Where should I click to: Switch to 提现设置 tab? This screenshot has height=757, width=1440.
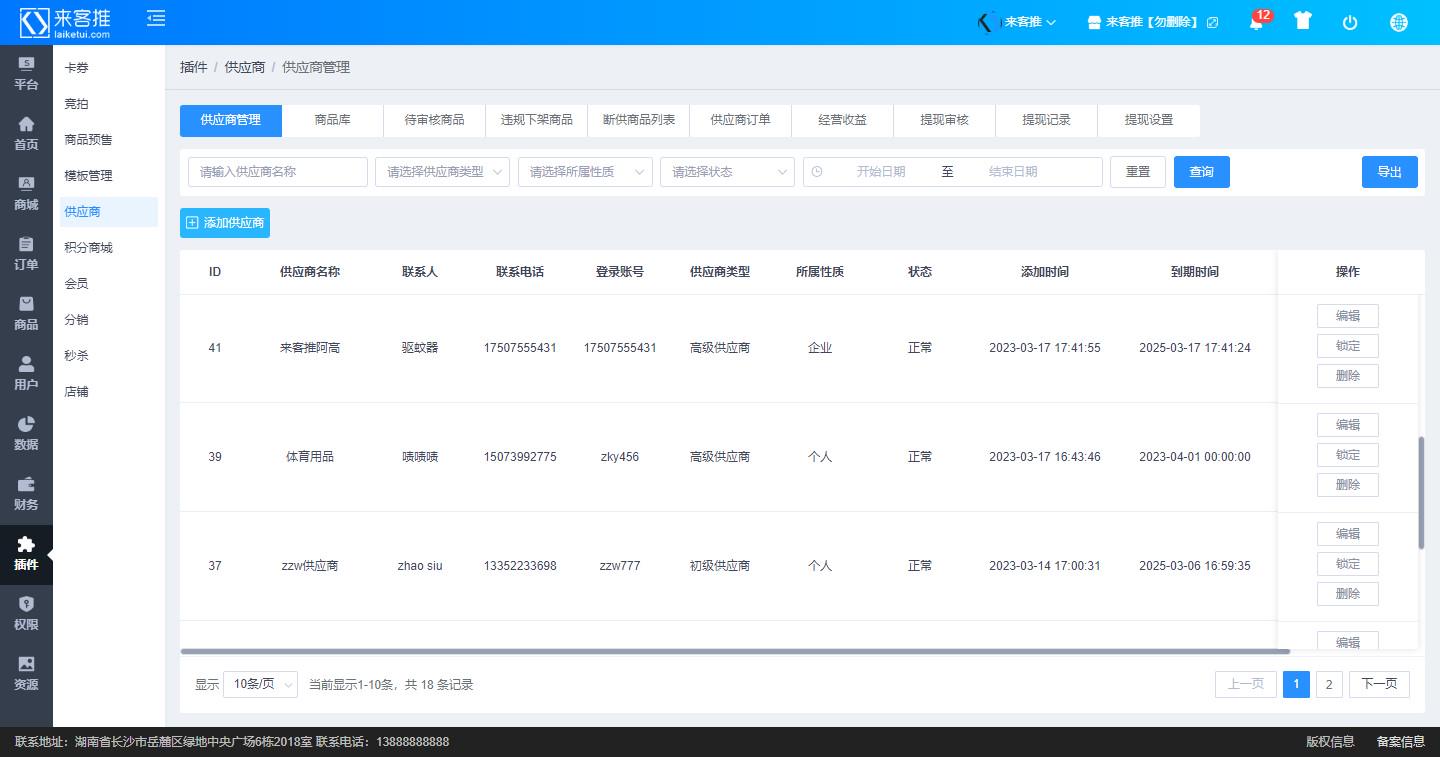coord(1148,120)
